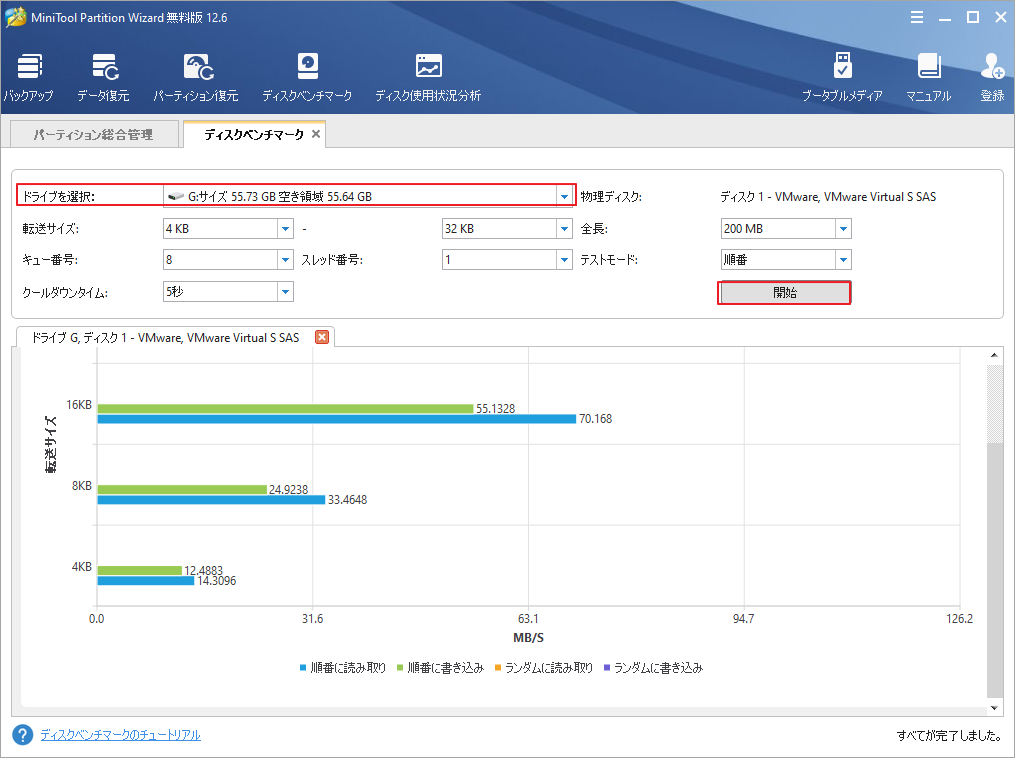Open the バックアップ tool
Screen dimensions: 1015x758
(x=29, y=76)
